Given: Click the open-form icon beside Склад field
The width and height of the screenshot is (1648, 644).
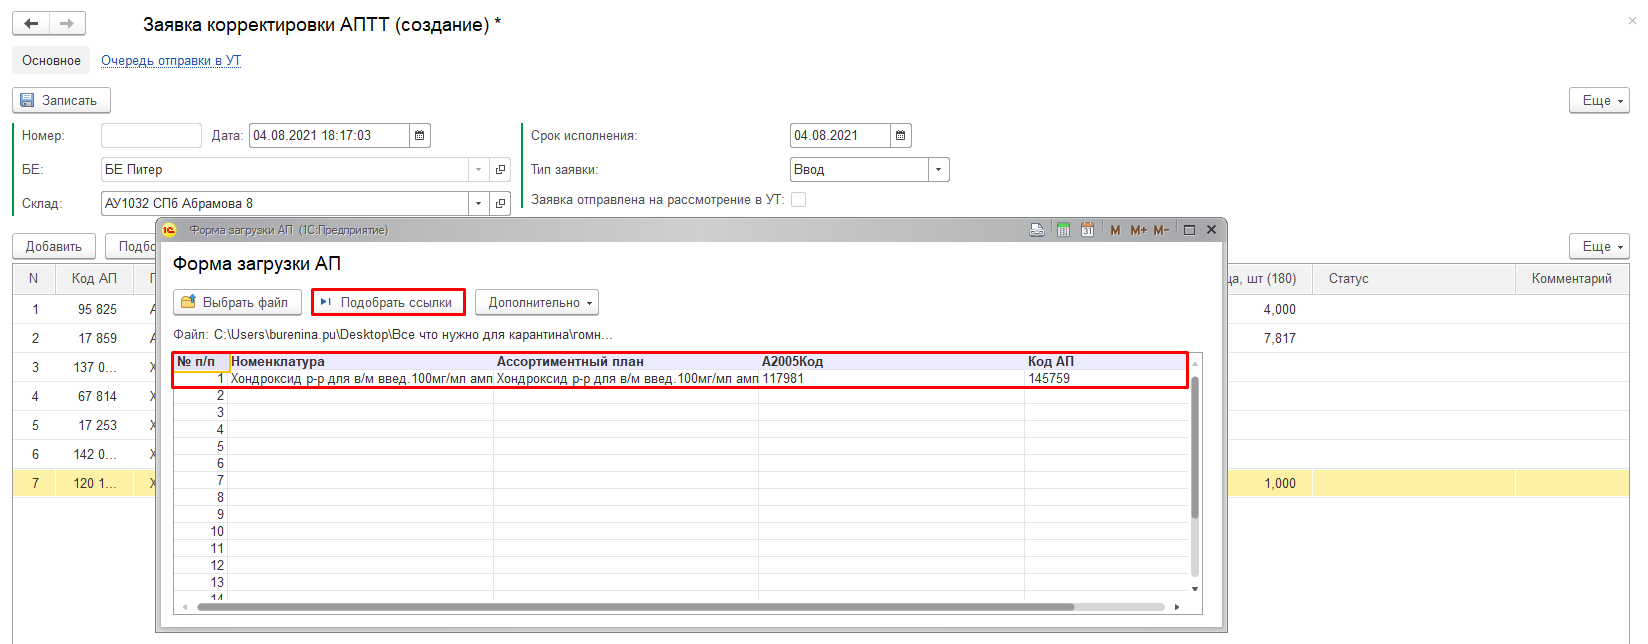Looking at the screenshot, I should (x=501, y=204).
